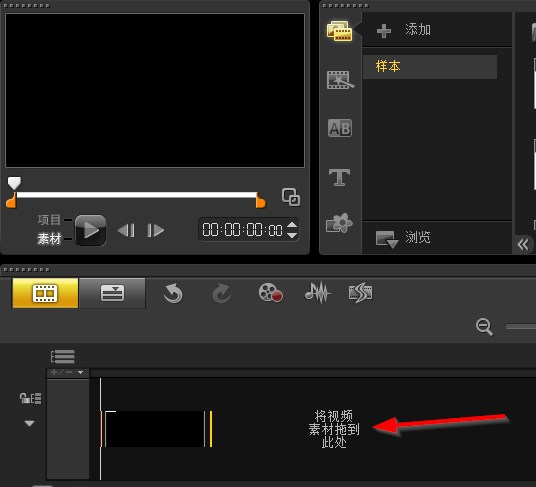Open the Media library icon
This screenshot has width=536, height=487.
339,31
